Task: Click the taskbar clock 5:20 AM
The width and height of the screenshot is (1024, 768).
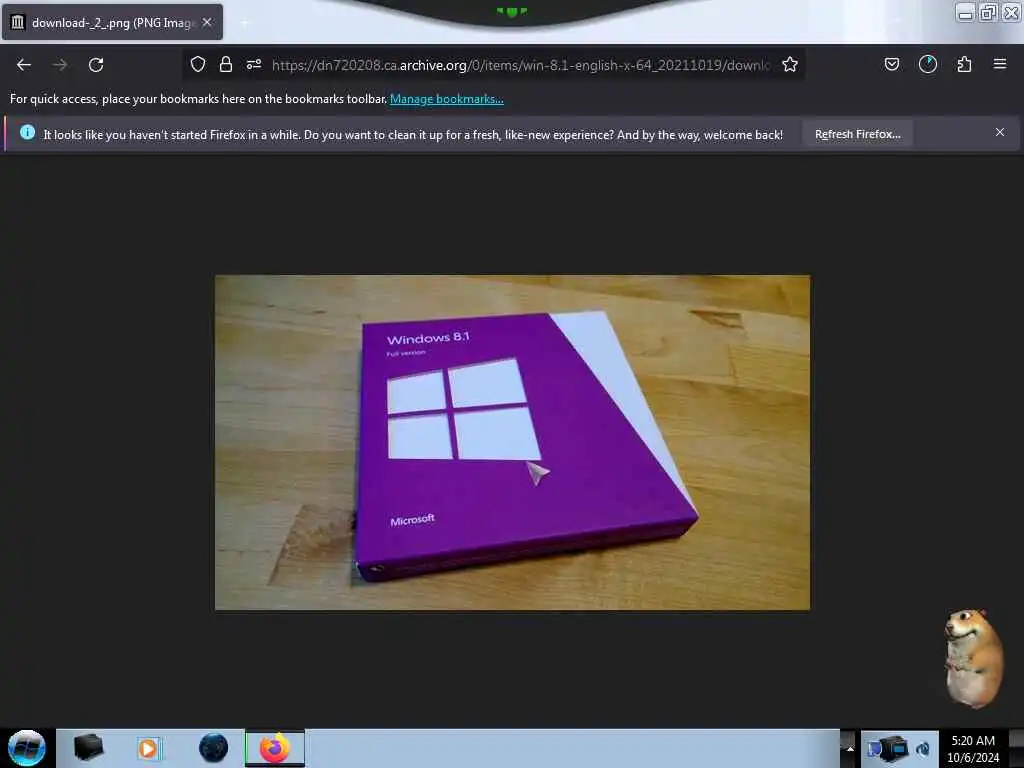Action: 973,749
